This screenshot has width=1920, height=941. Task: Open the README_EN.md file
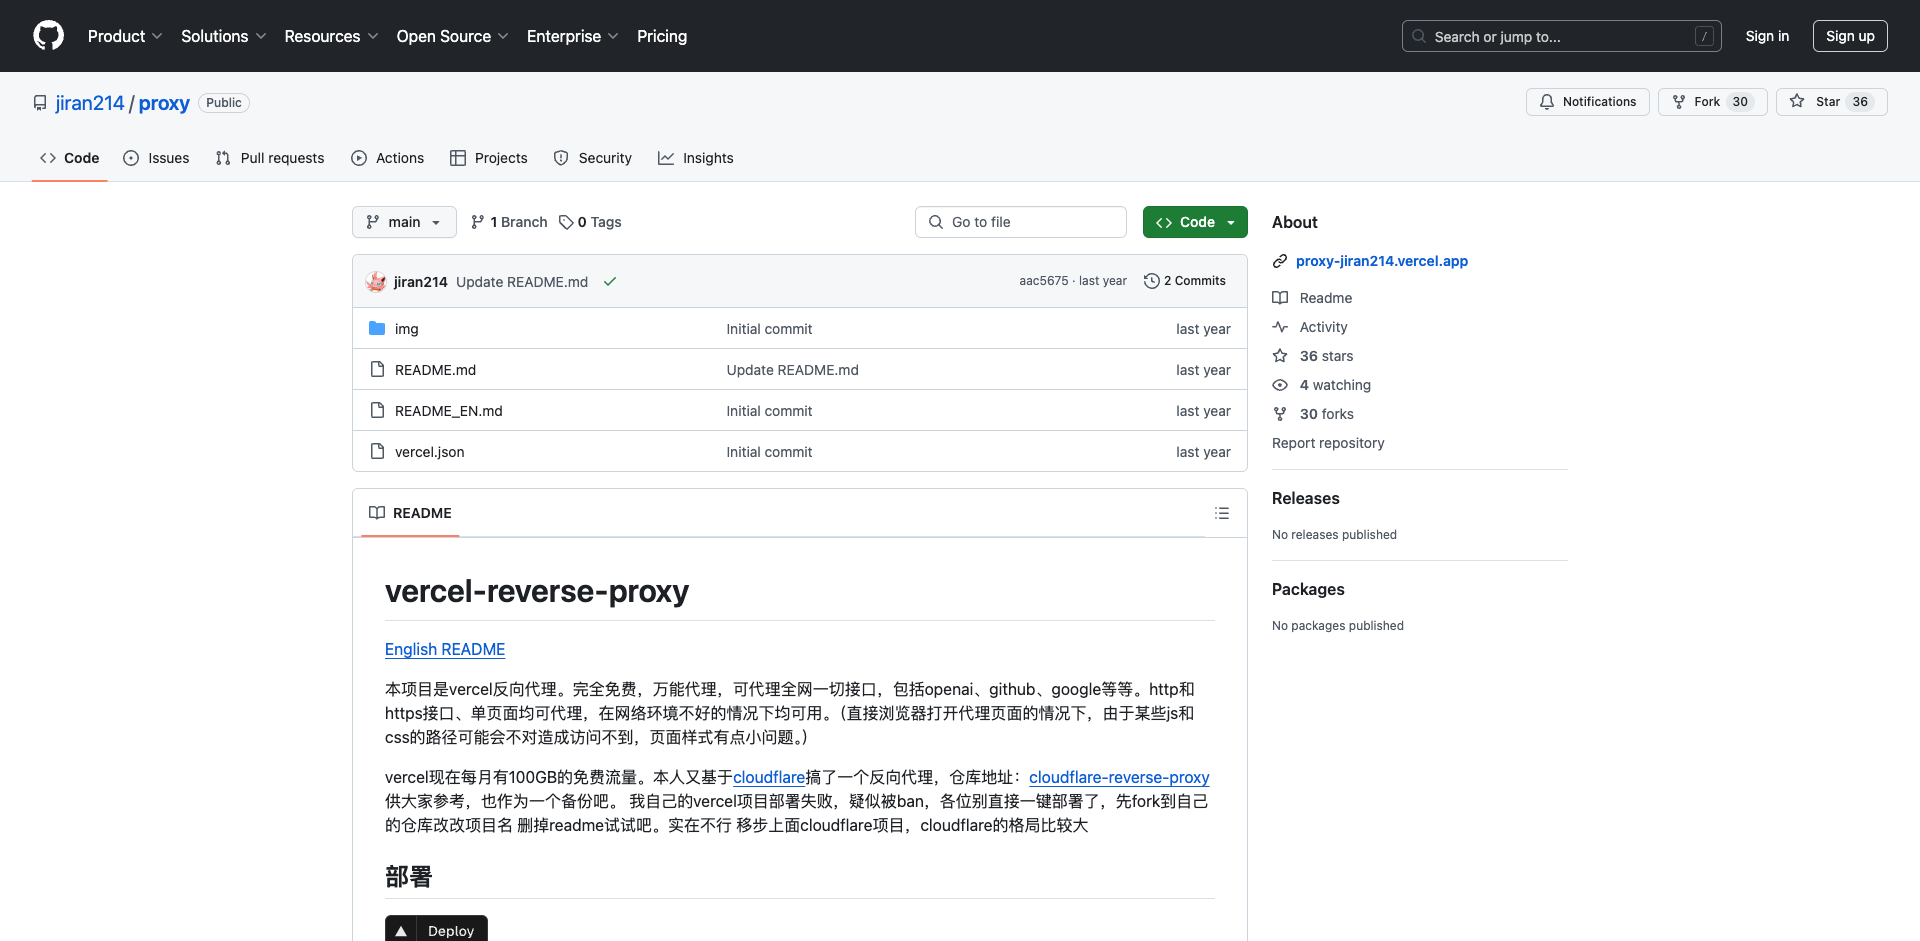pyautogui.click(x=449, y=411)
